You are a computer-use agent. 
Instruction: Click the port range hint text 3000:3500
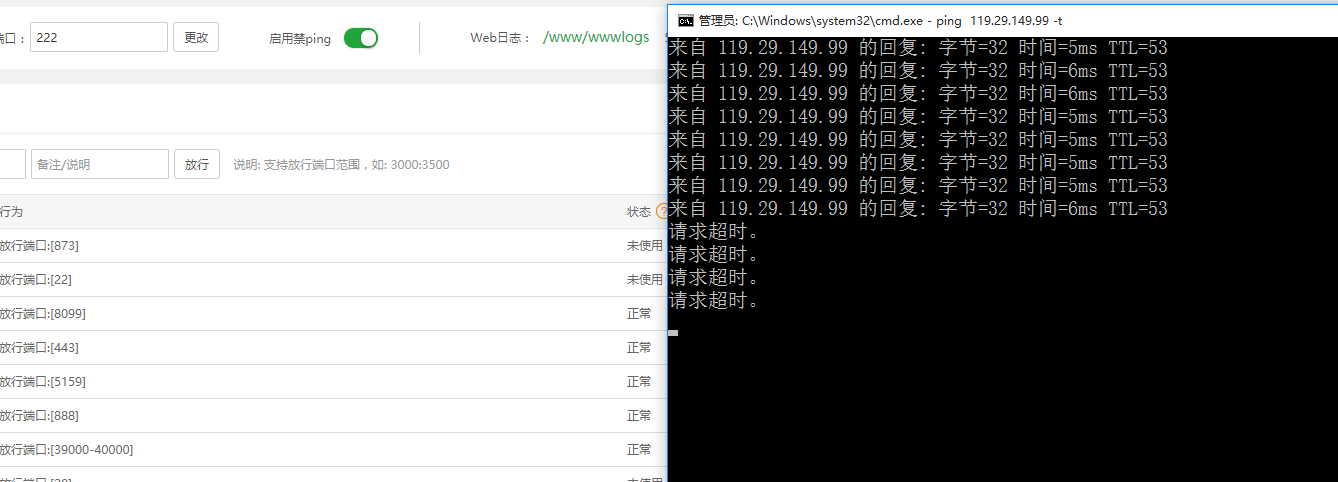click(x=422, y=165)
